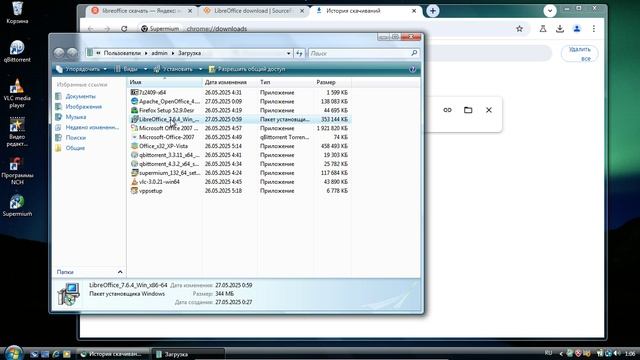Open the address bar history dropdown
The image size is (640, 360).
289,53
